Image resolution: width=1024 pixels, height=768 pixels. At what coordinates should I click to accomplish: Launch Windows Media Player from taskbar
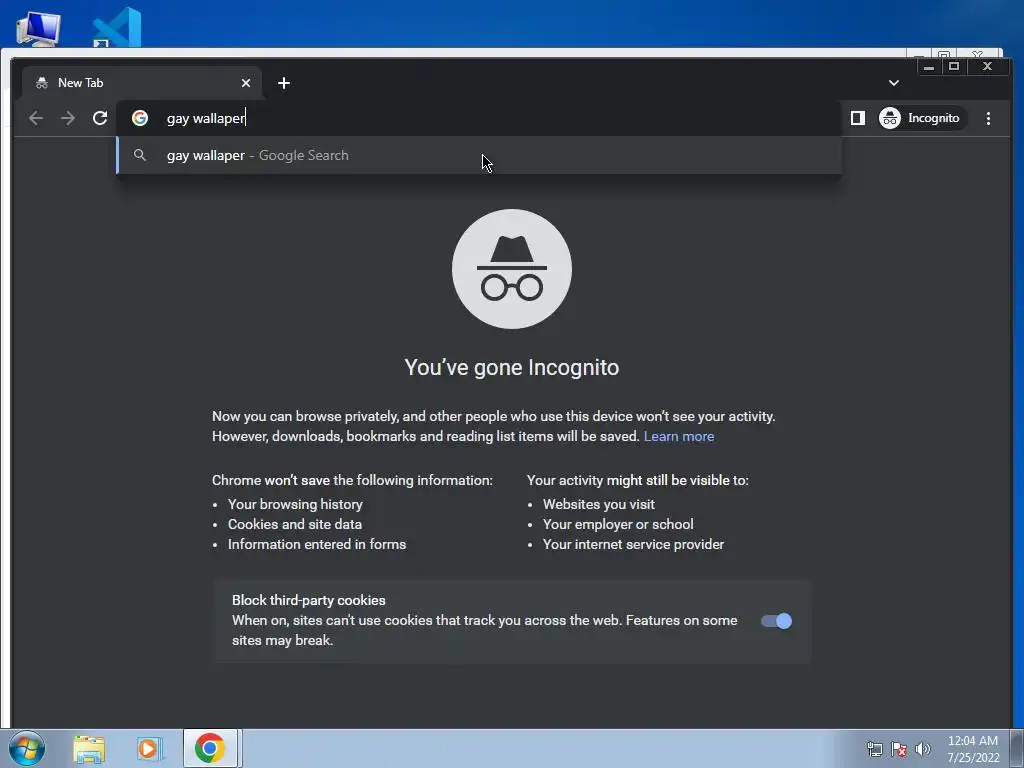pos(149,749)
